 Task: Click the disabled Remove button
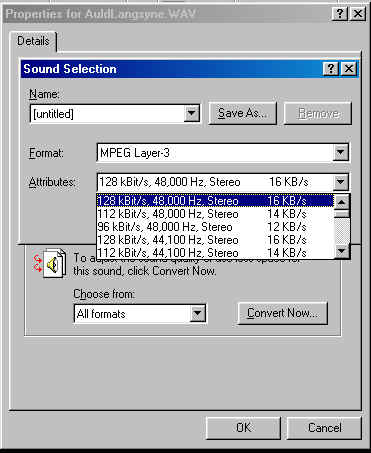pyautogui.click(x=318, y=113)
